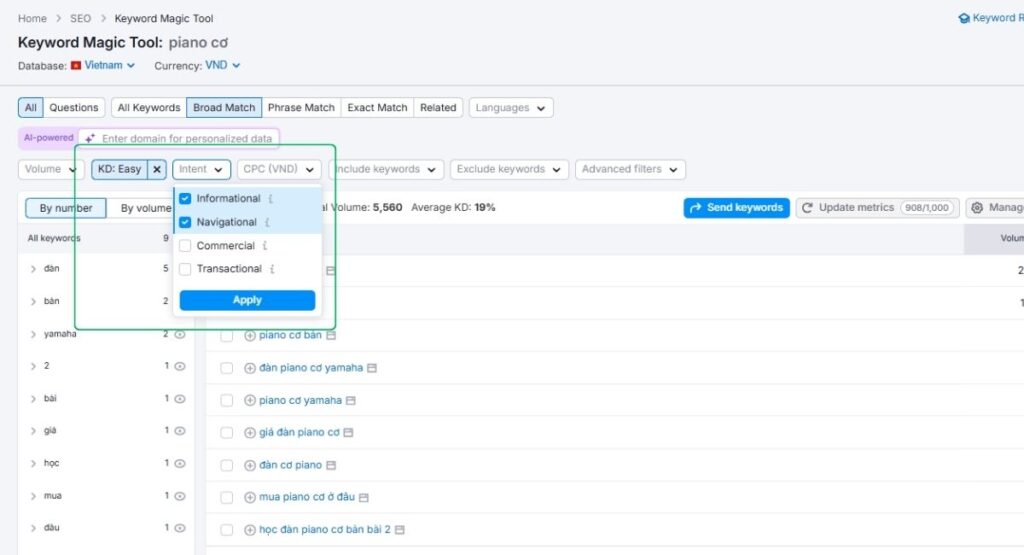
Task: Open the VND currency dropdown
Action: click(x=223, y=65)
